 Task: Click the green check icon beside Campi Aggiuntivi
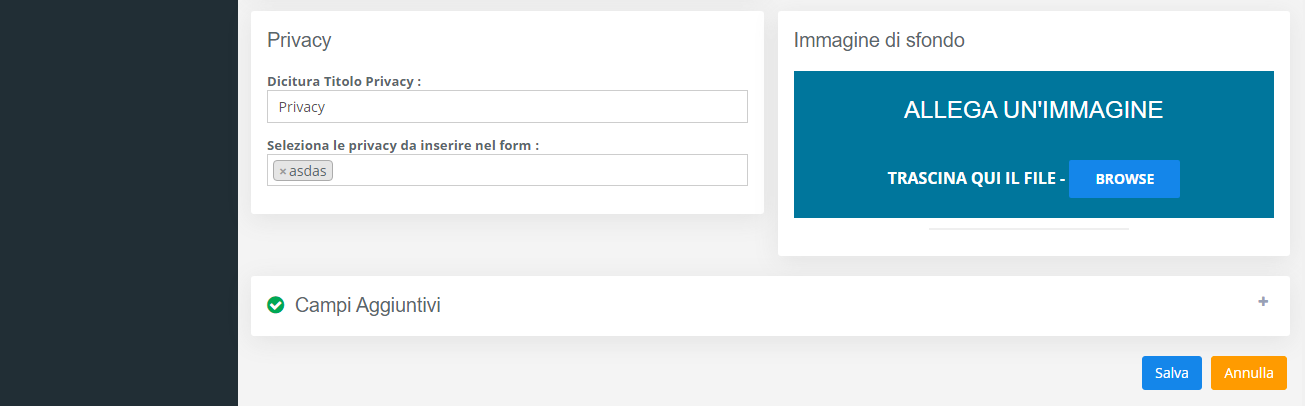coord(276,305)
